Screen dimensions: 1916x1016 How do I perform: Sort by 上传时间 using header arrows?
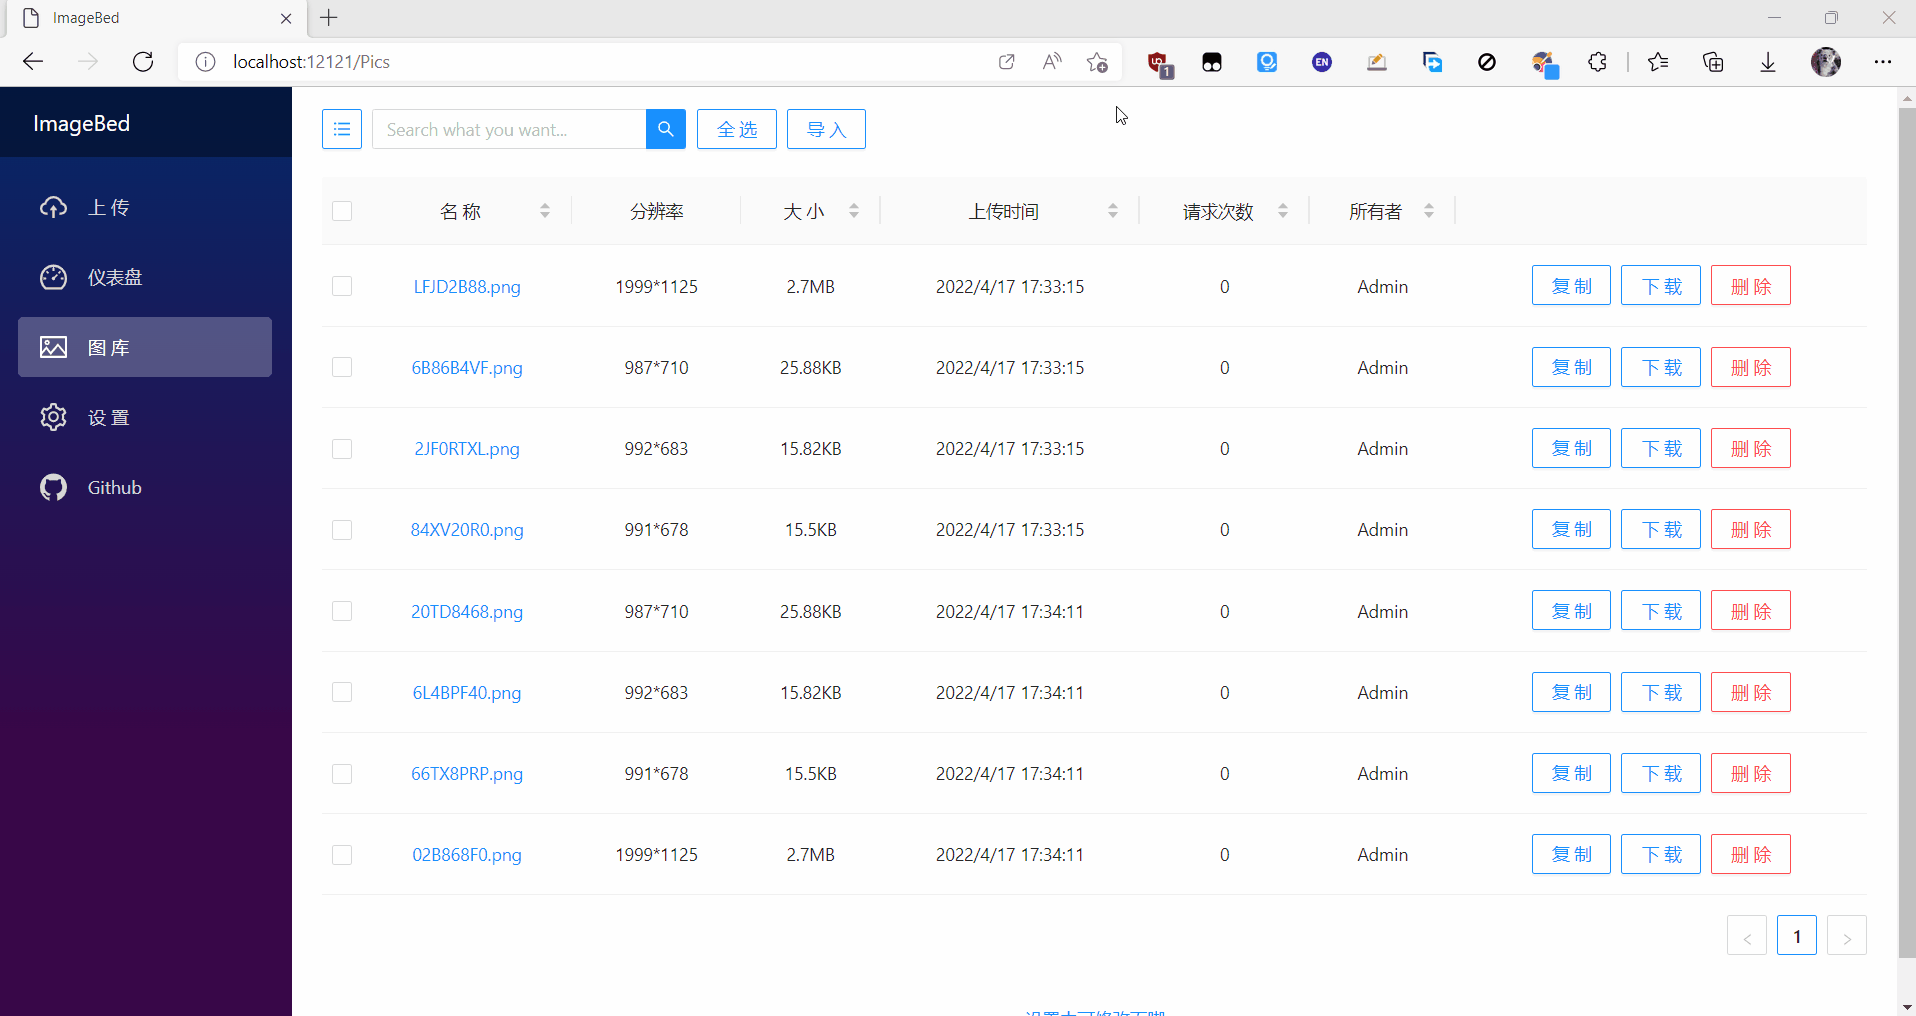[x=1112, y=211]
